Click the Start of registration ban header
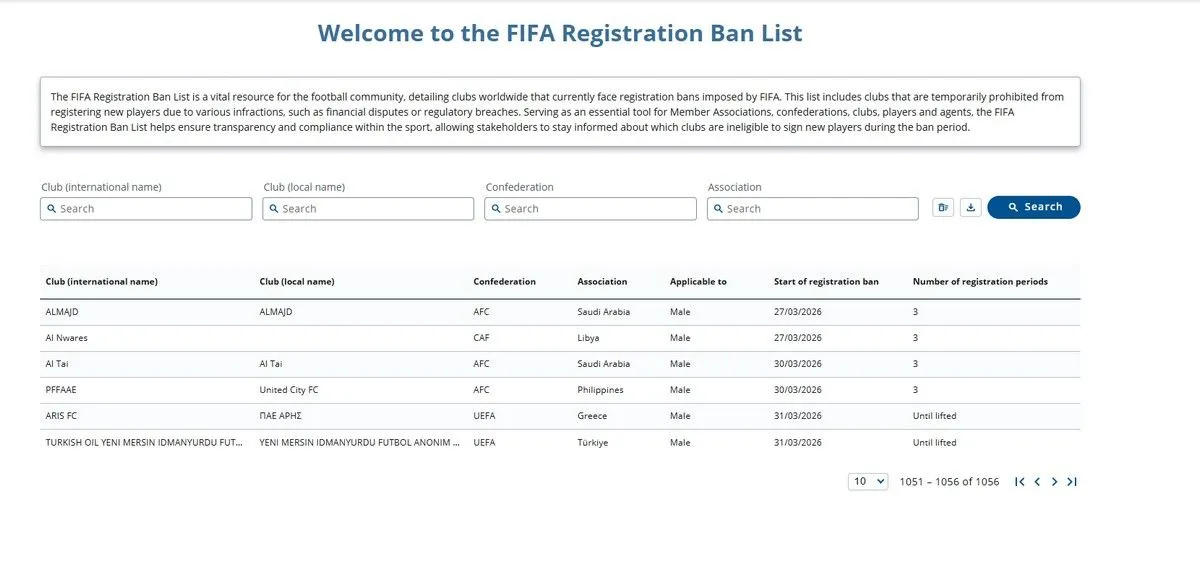The width and height of the screenshot is (1200, 575). [826, 282]
